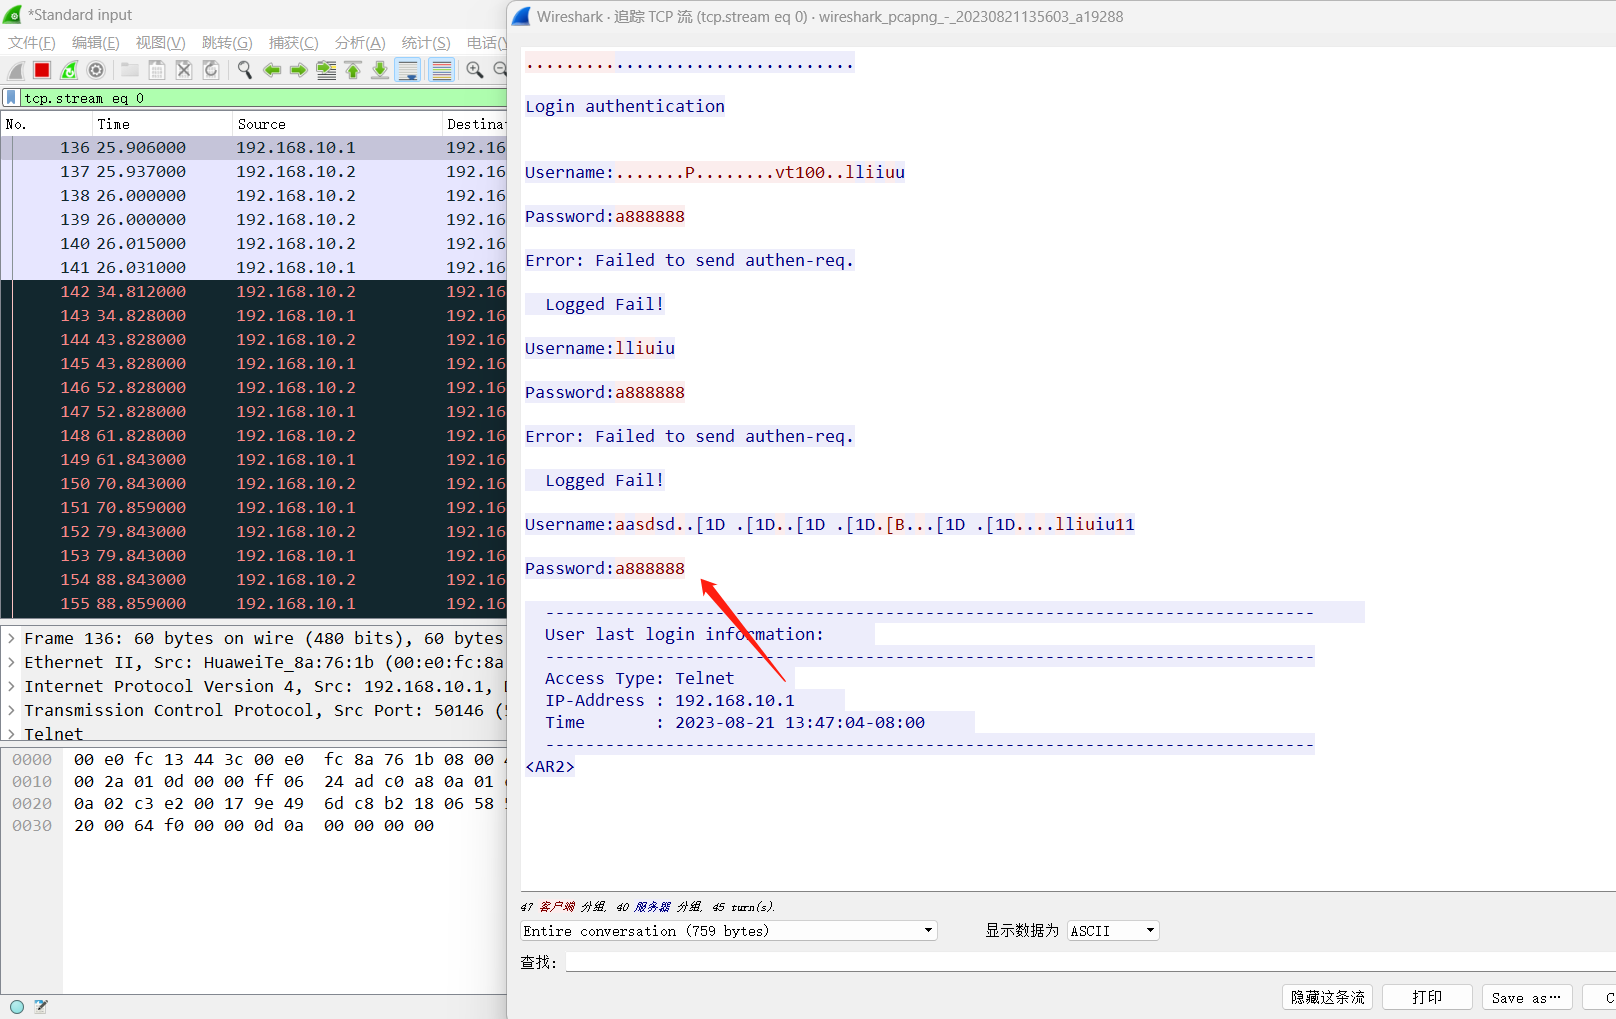Click the Access Type: Telnet line
Screen dimensions: 1616x1019
click(639, 678)
